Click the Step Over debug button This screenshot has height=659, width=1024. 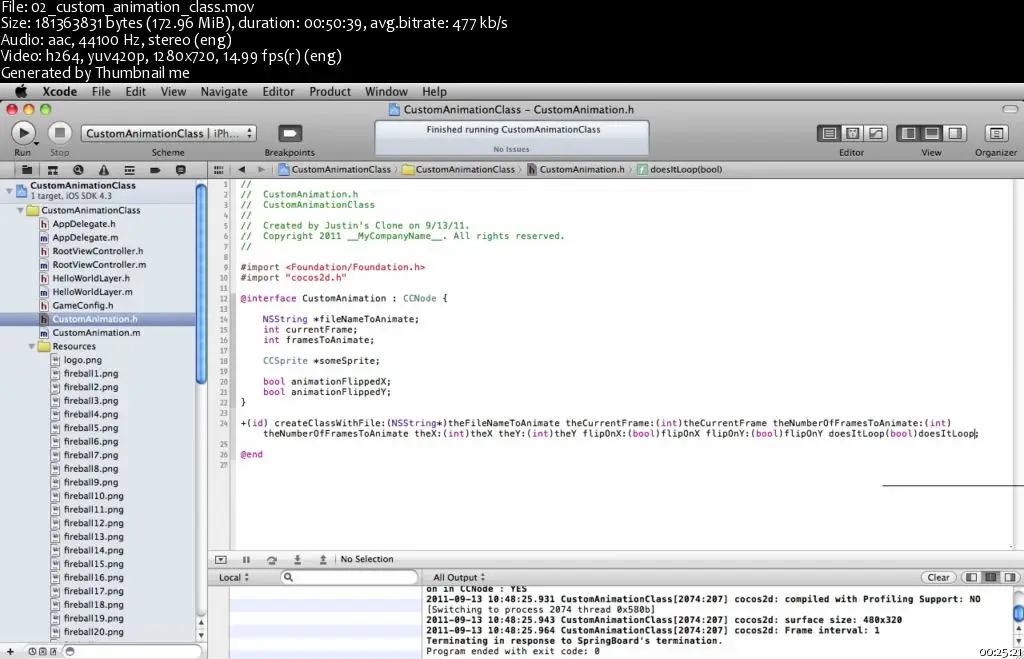pos(272,560)
